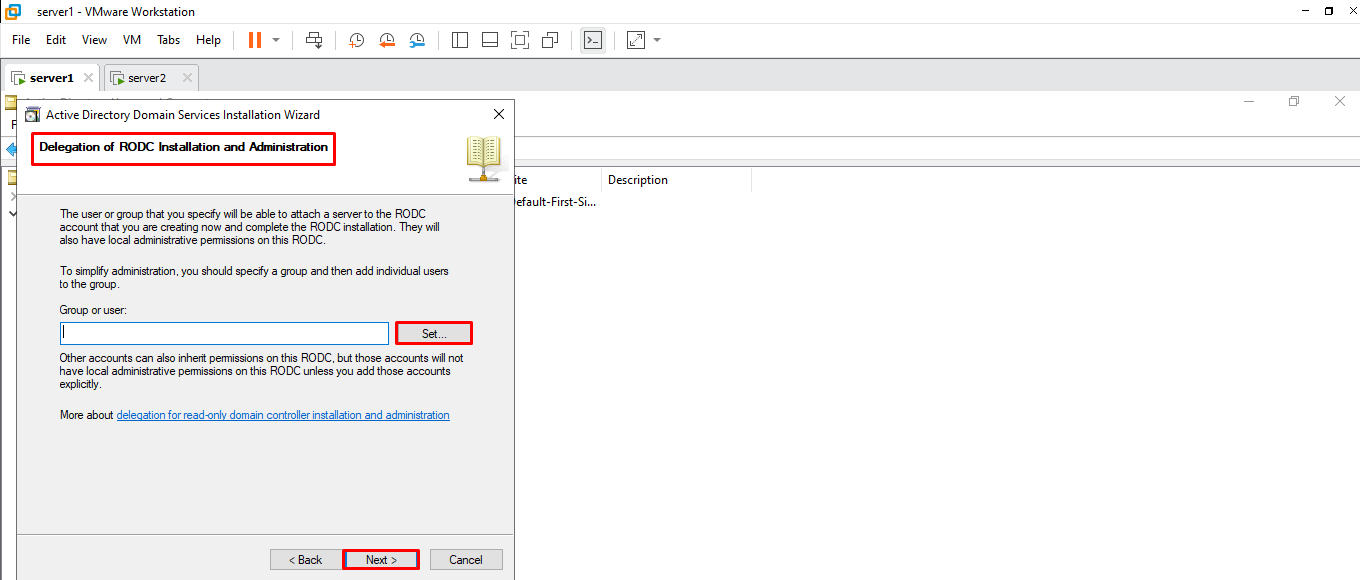
Task: Open the Help menu
Action: [x=208, y=40]
